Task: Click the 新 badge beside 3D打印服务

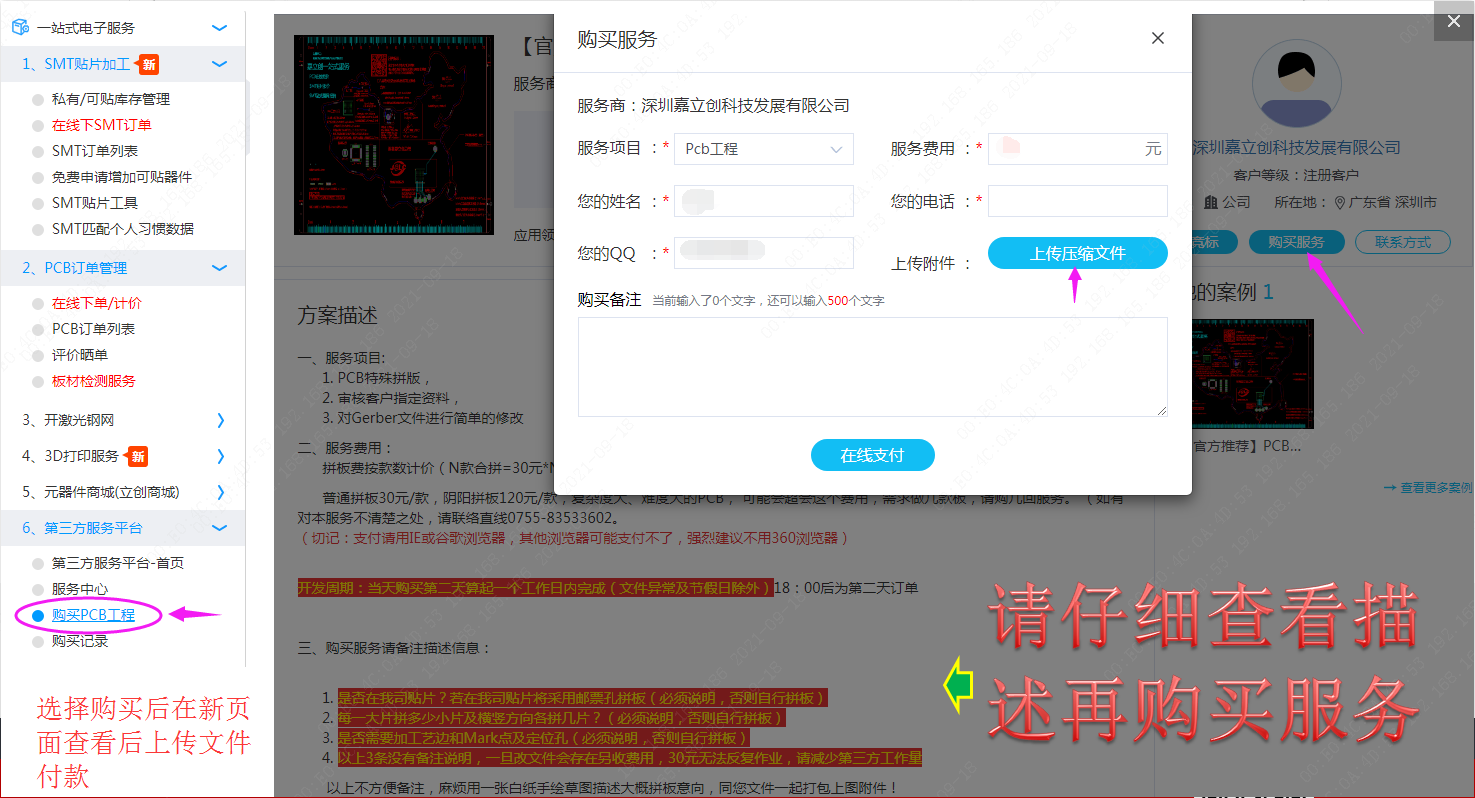Action: click(138, 456)
